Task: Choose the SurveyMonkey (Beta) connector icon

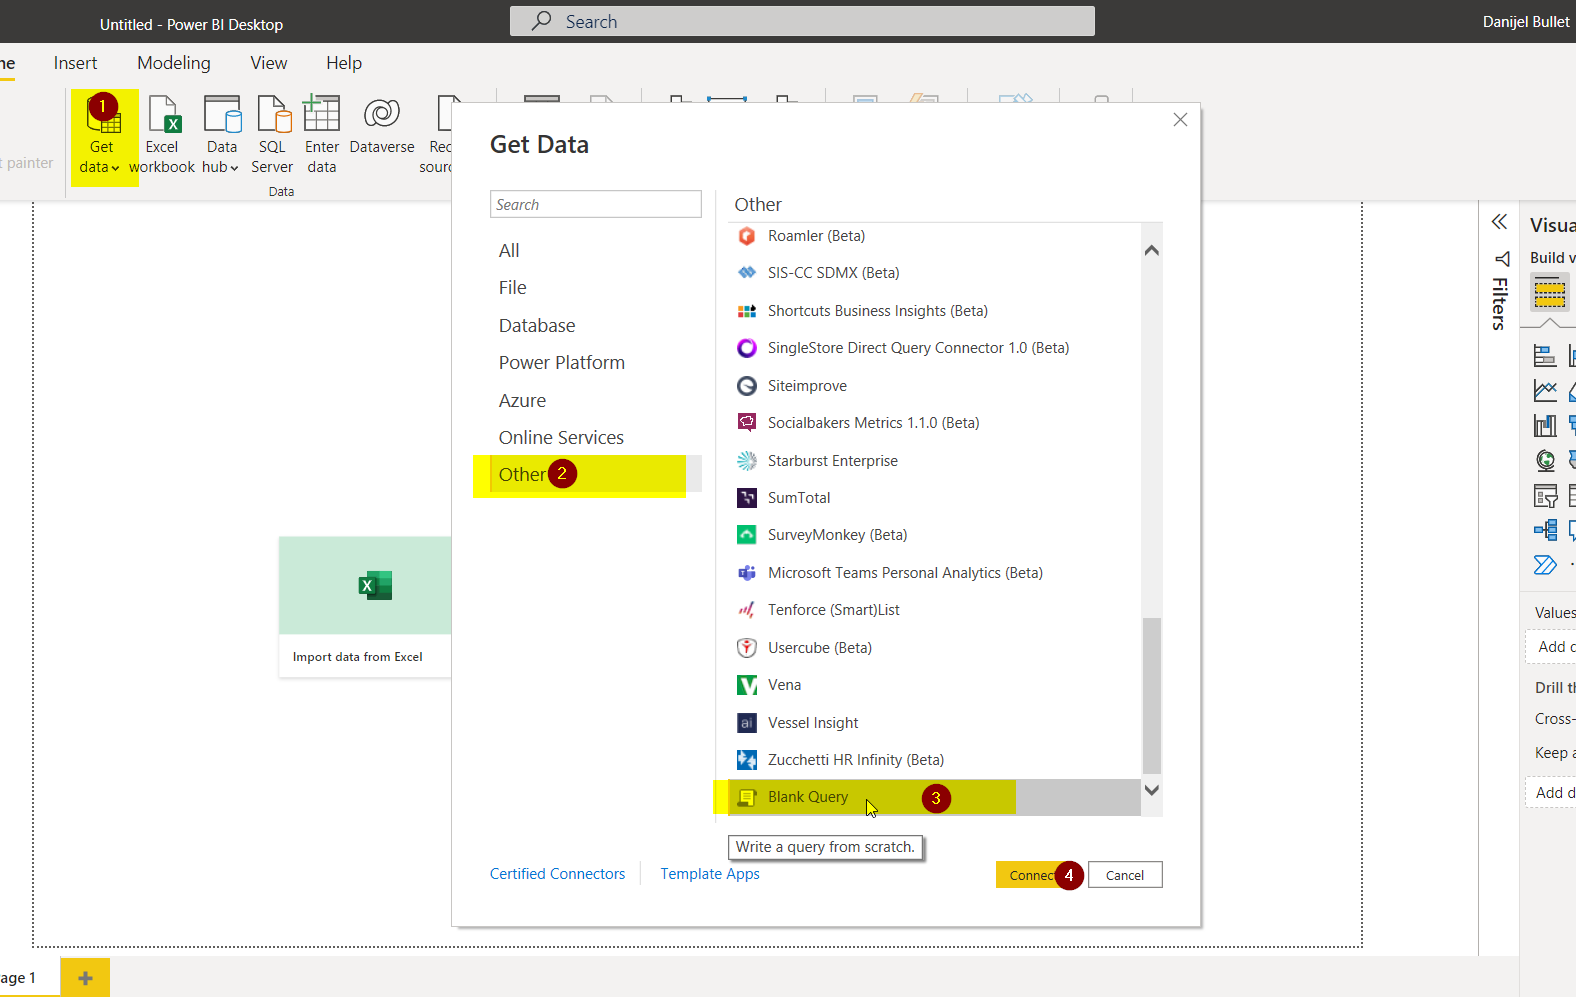Action: tap(747, 535)
